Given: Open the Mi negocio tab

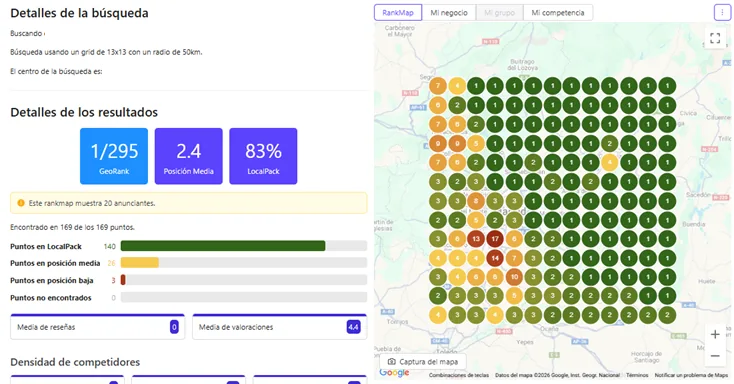Looking at the screenshot, I should [449, 13].
